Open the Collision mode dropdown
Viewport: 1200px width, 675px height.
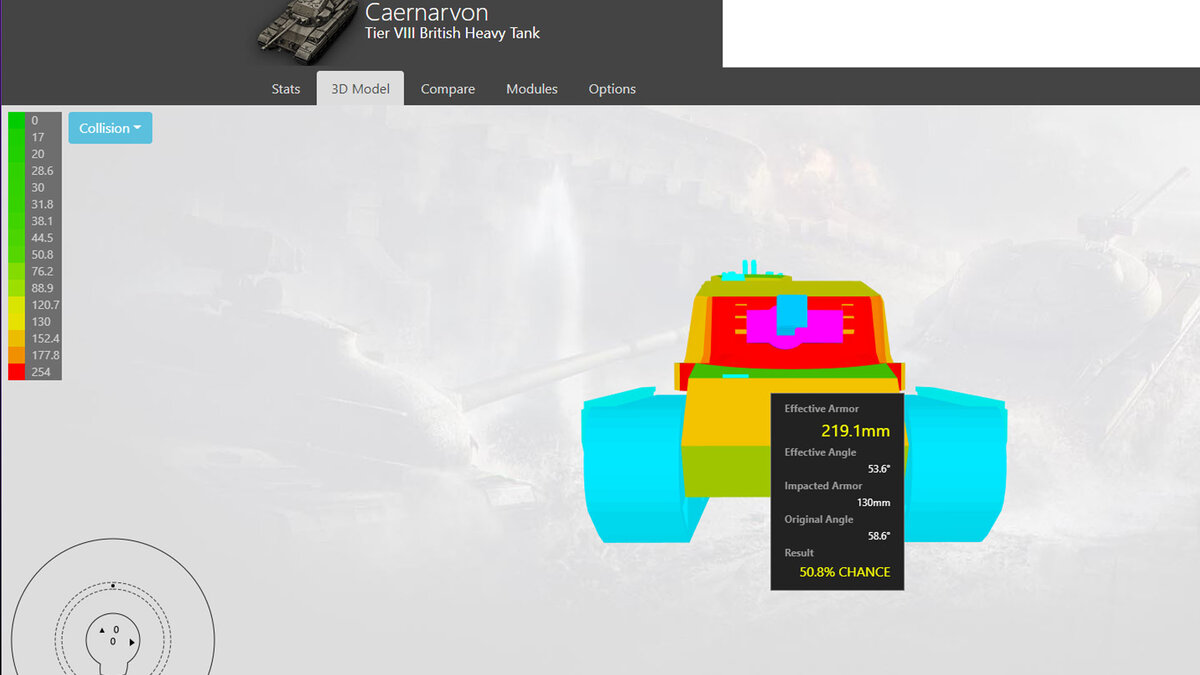[110, 128]
